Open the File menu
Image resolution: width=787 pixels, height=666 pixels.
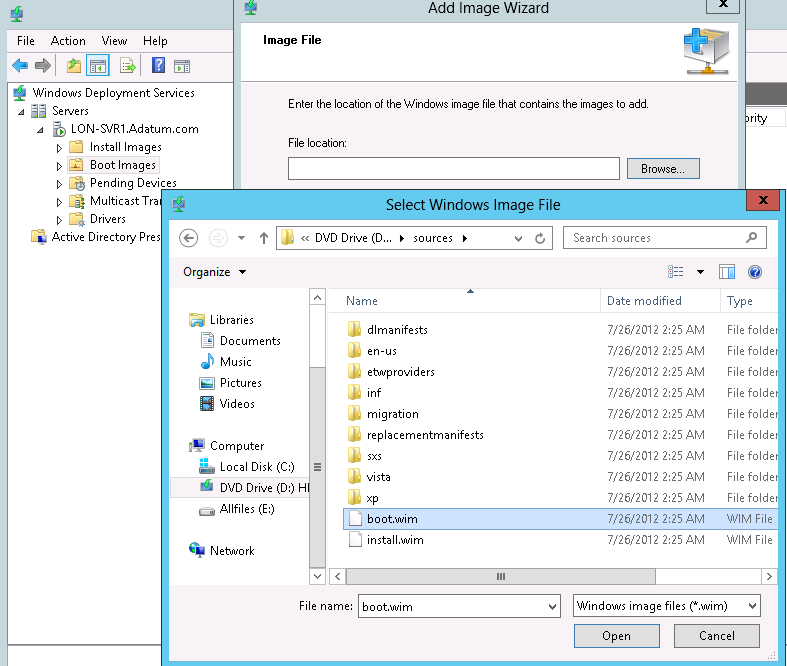pos(26,41)
